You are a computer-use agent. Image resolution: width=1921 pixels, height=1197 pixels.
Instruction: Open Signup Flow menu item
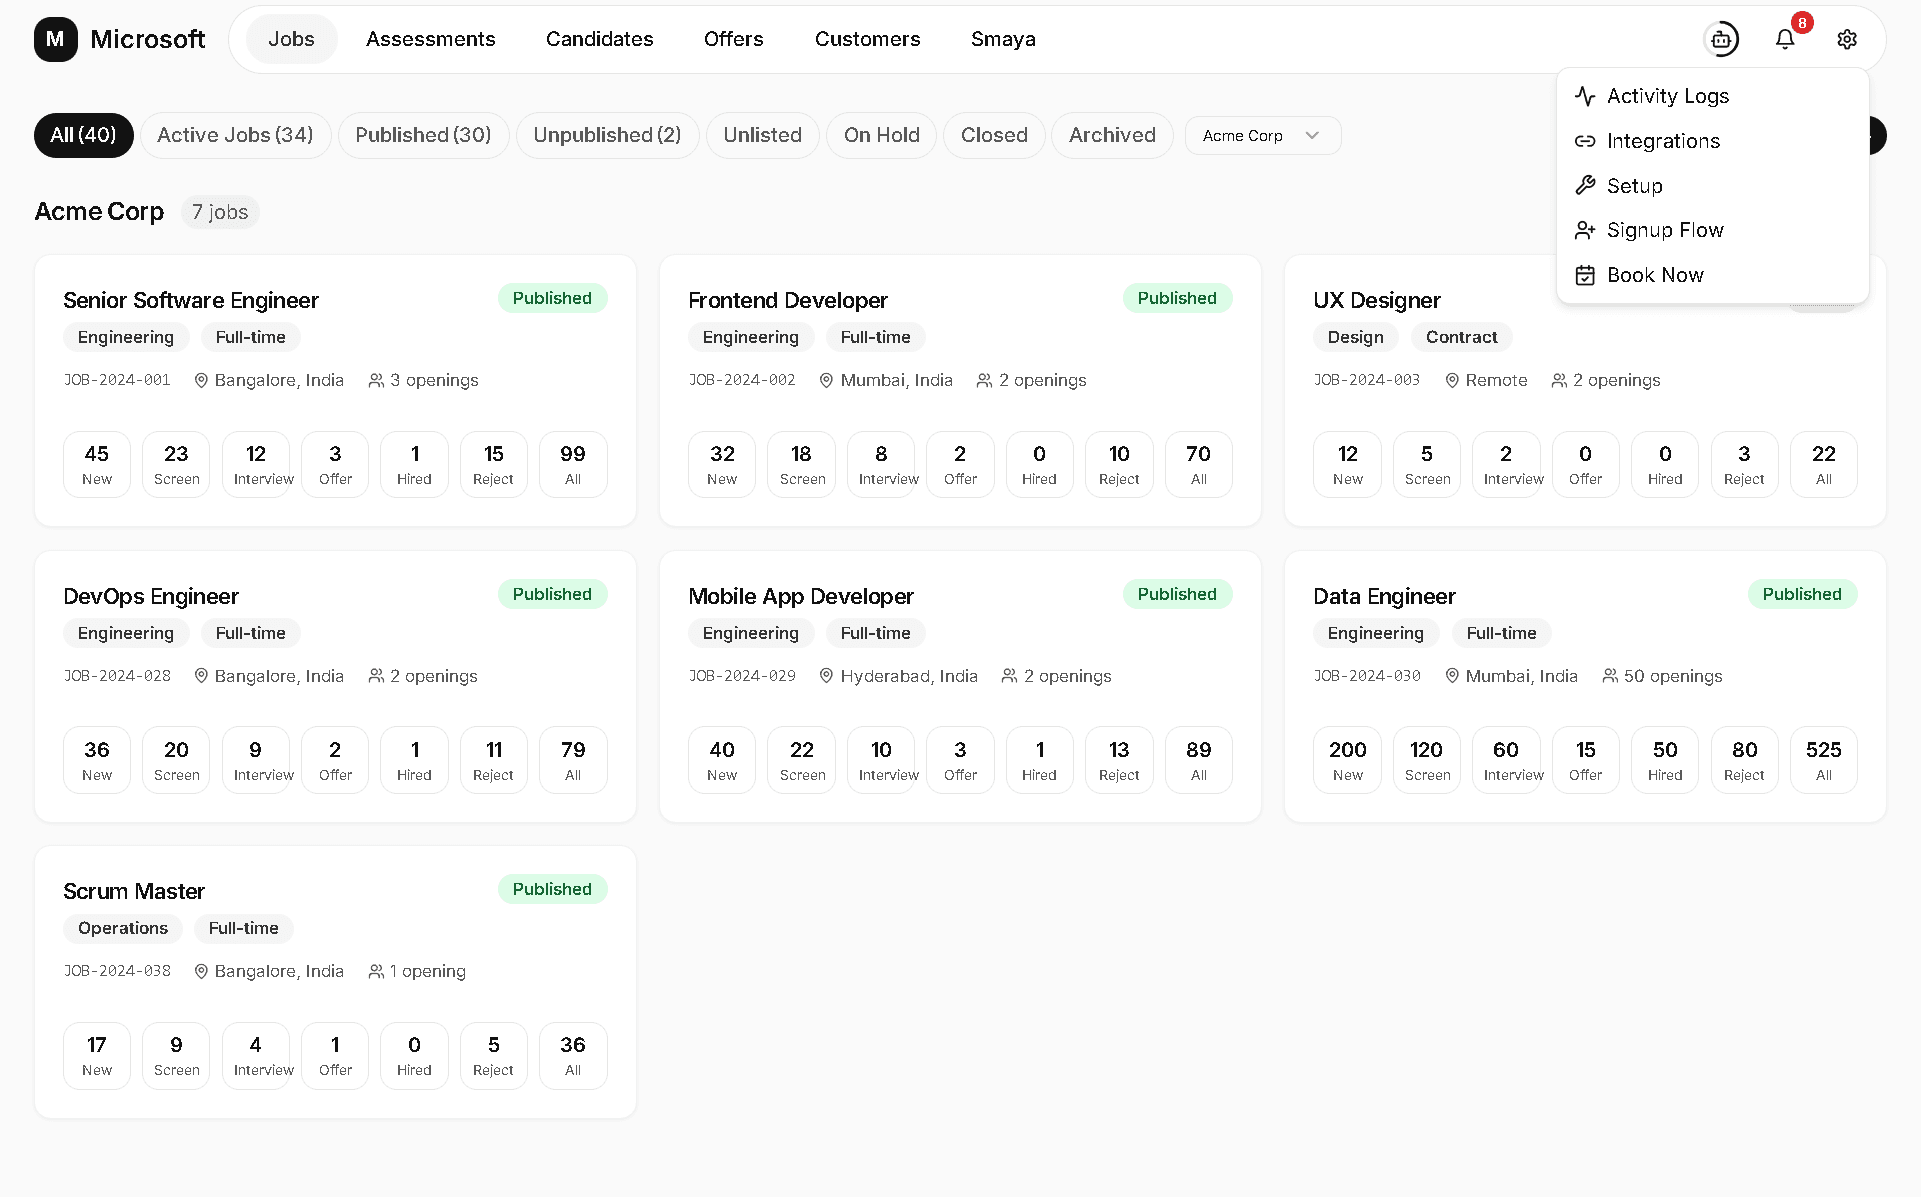(1712, 230)
